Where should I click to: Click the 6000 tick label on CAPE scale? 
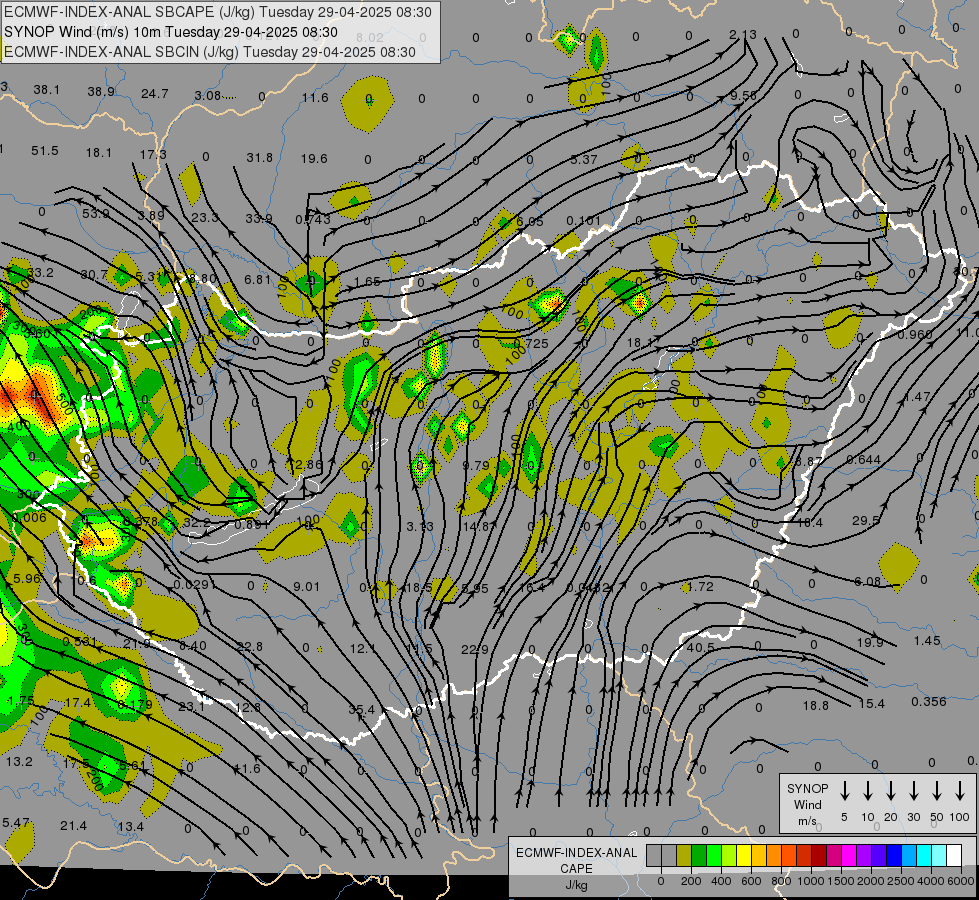coord(960,881)
